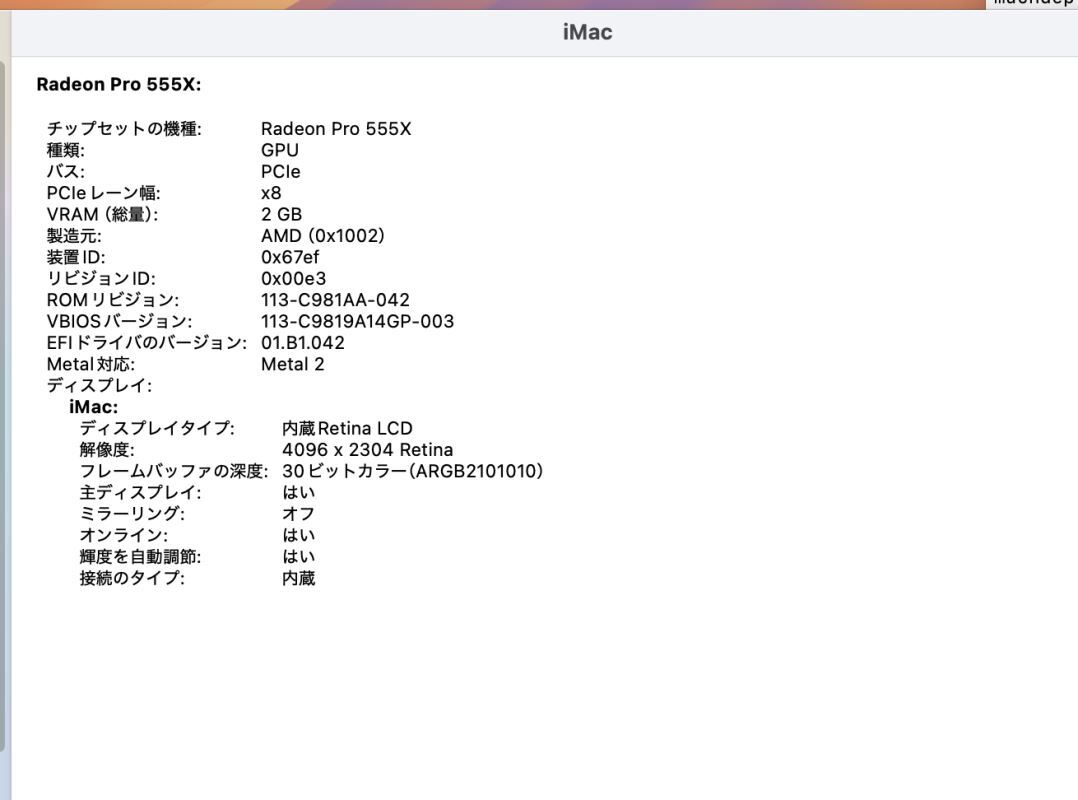Click the 内蔵 Retina LCD display type

point(341,428)
